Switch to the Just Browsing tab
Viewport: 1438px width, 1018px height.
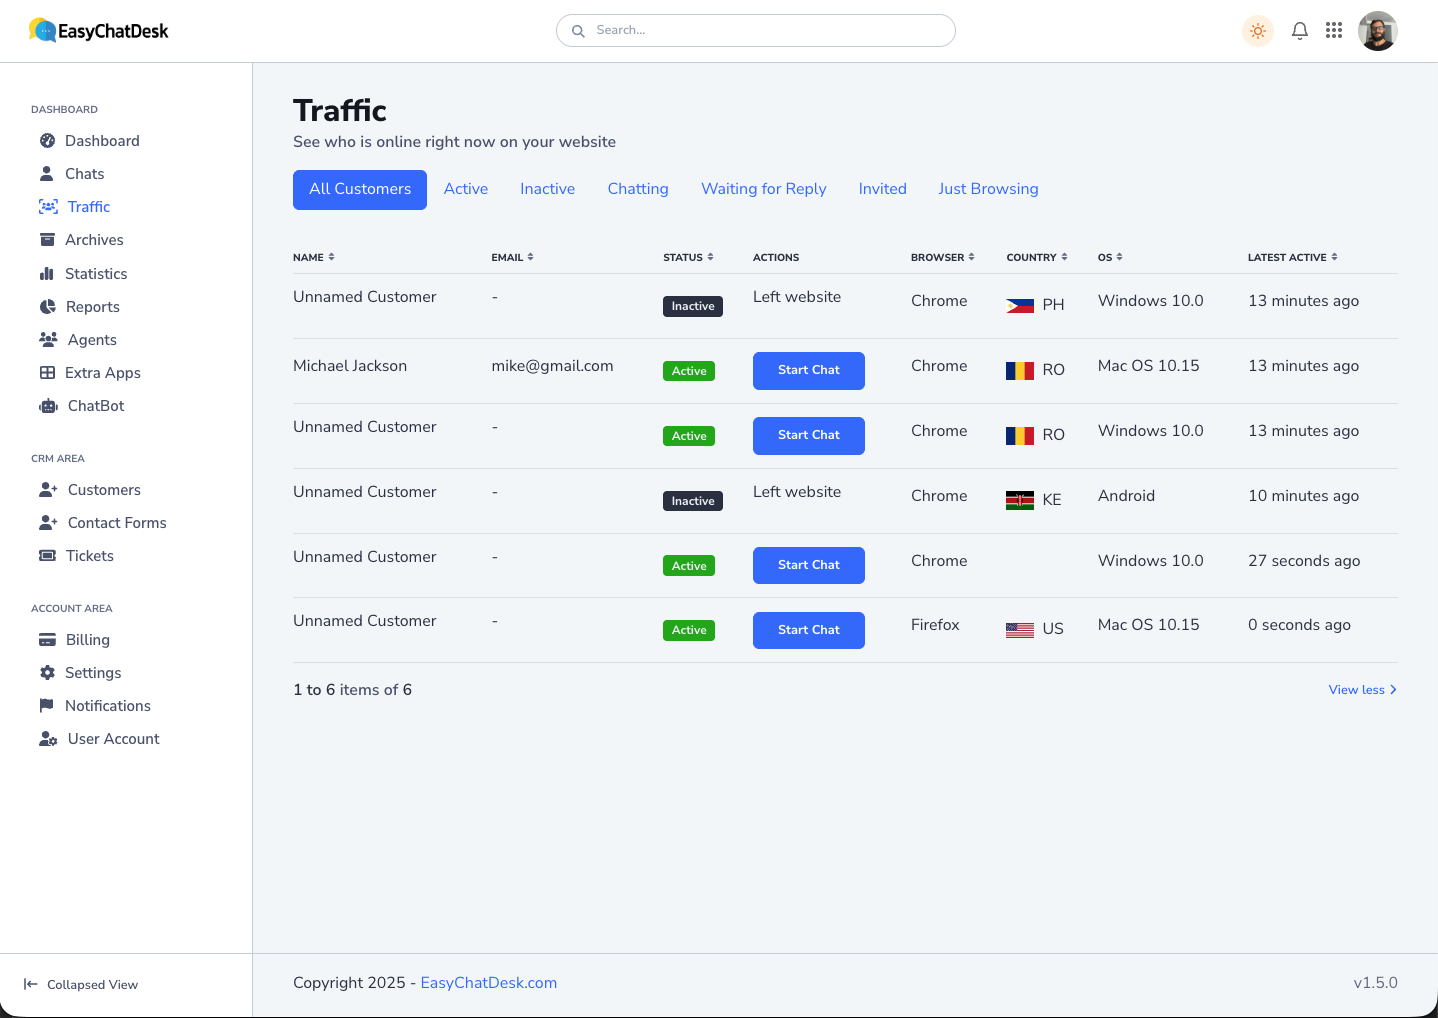[x=988, y=189]
